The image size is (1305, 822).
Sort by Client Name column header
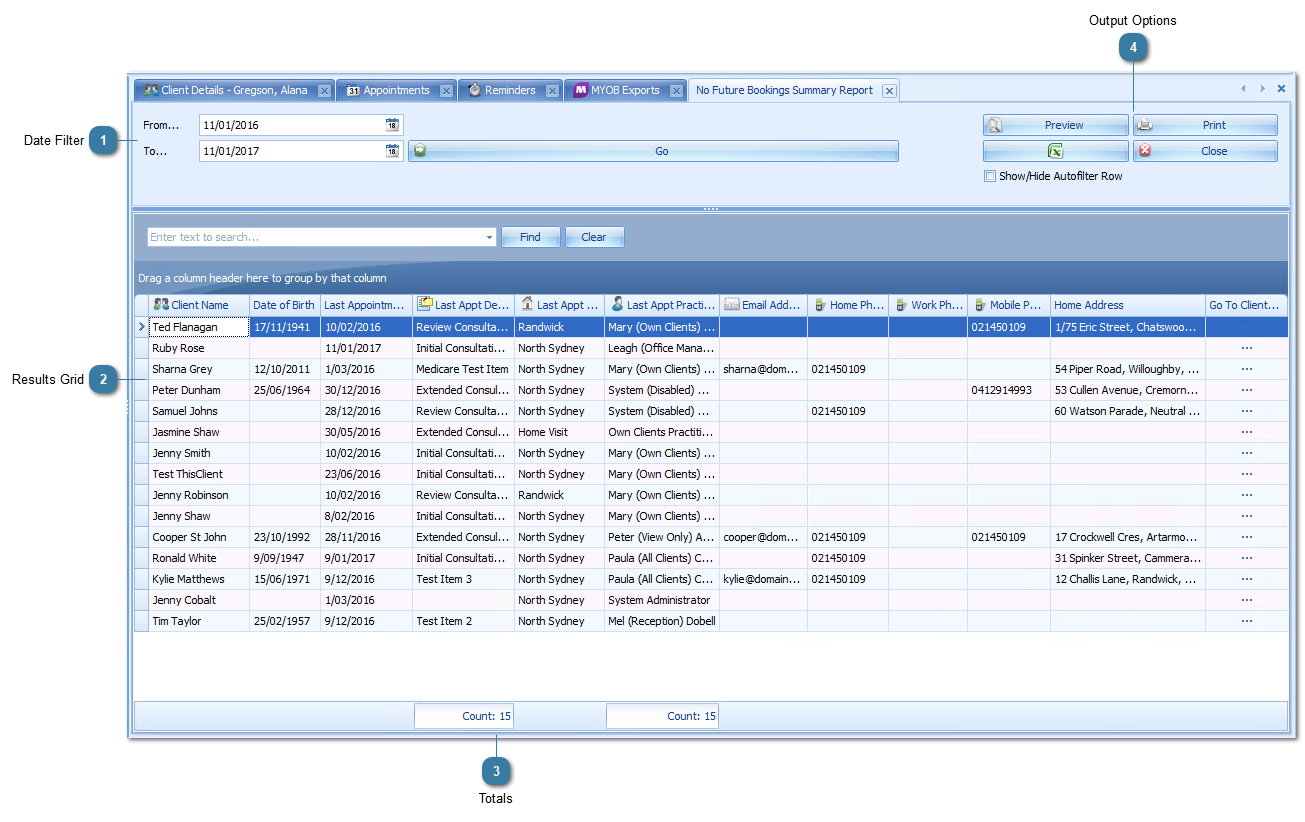(199, 305)
